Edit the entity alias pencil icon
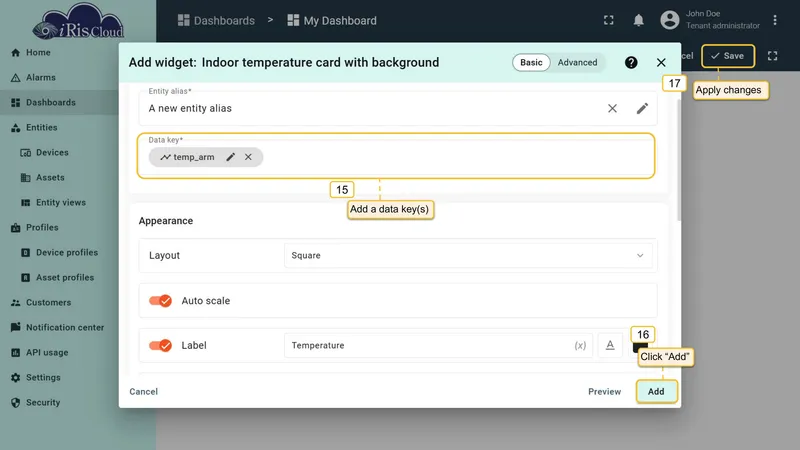800x450 pixels. click(x=642, y=108)
